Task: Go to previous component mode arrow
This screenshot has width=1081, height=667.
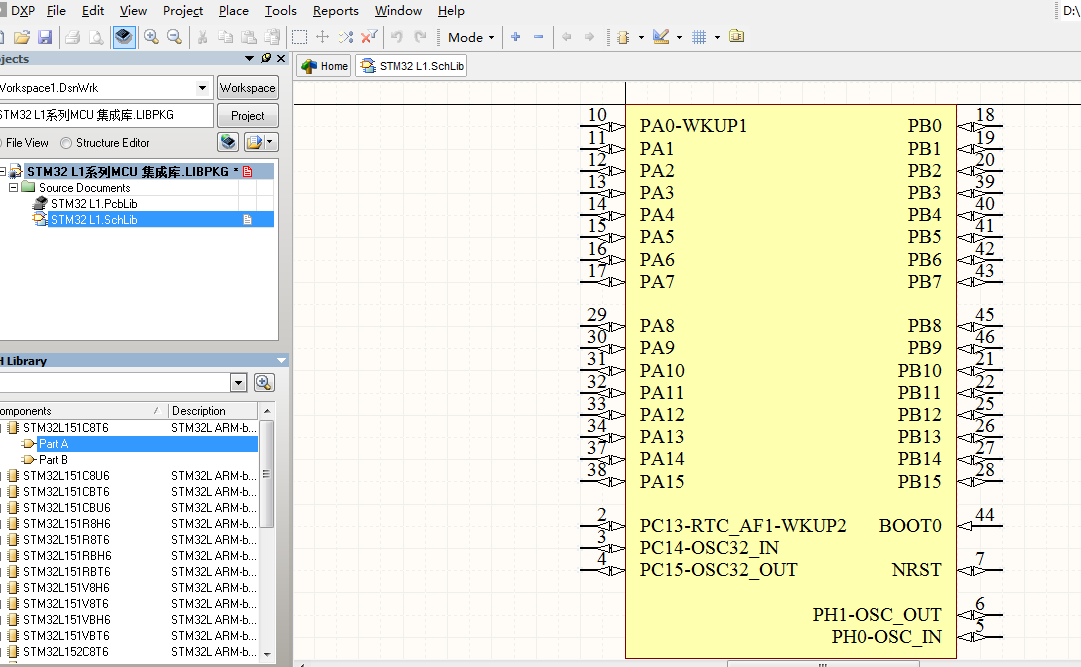Action: tap(567, 37)
